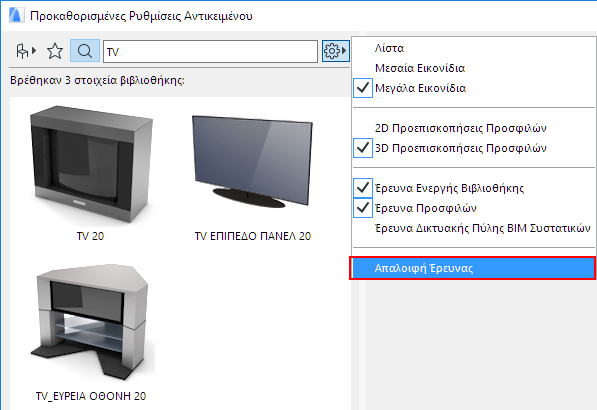597x410 pixels.
Task: Select 2D Προεπισκοπήσεις Προσφιλών
Action: 460,128
